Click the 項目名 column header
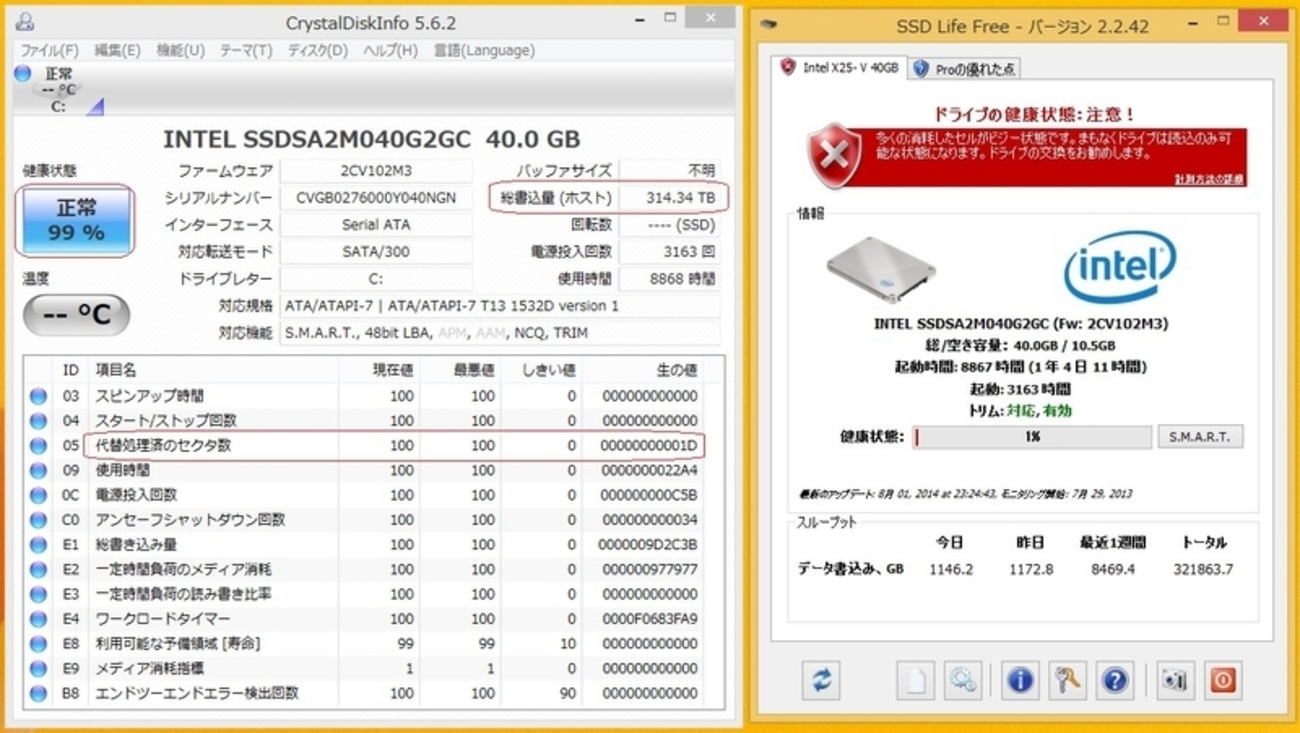The height and width of the screenshot is (733, 1300). (x=116, y=370)
